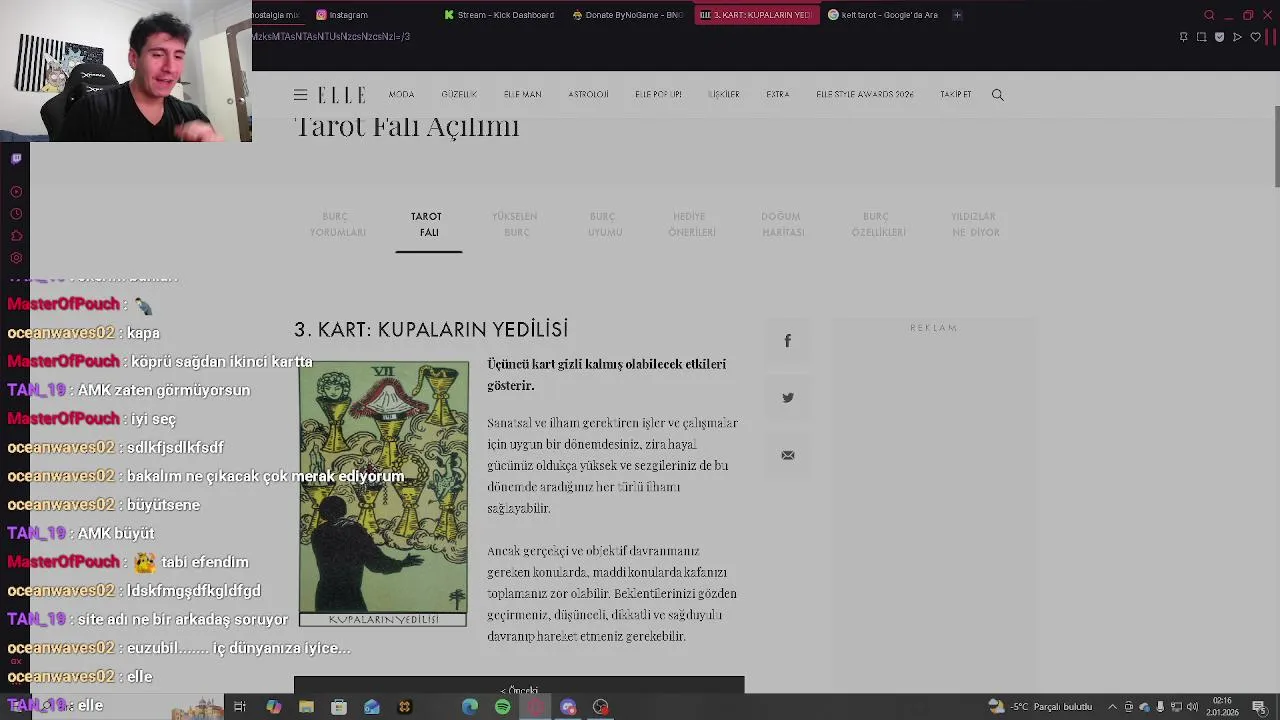
Task: Click the ad-blocker shield icon in address bar
Action: (x=1219, y=37)
